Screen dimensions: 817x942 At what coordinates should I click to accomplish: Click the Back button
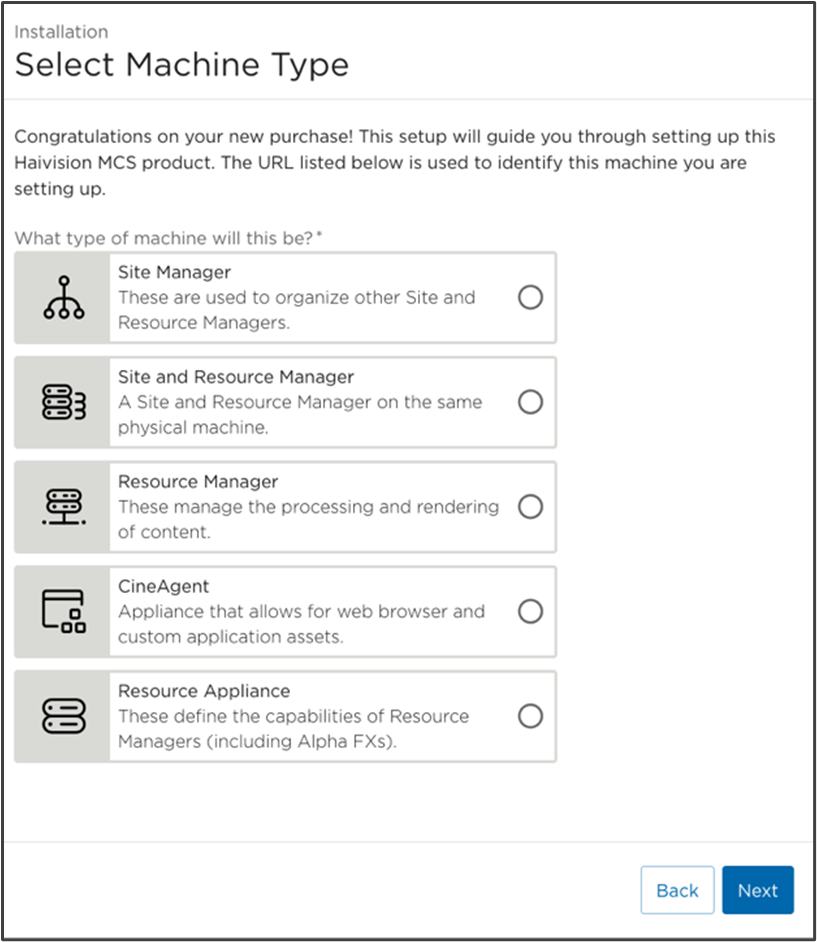pyautogui.click(x=677, y=890)
